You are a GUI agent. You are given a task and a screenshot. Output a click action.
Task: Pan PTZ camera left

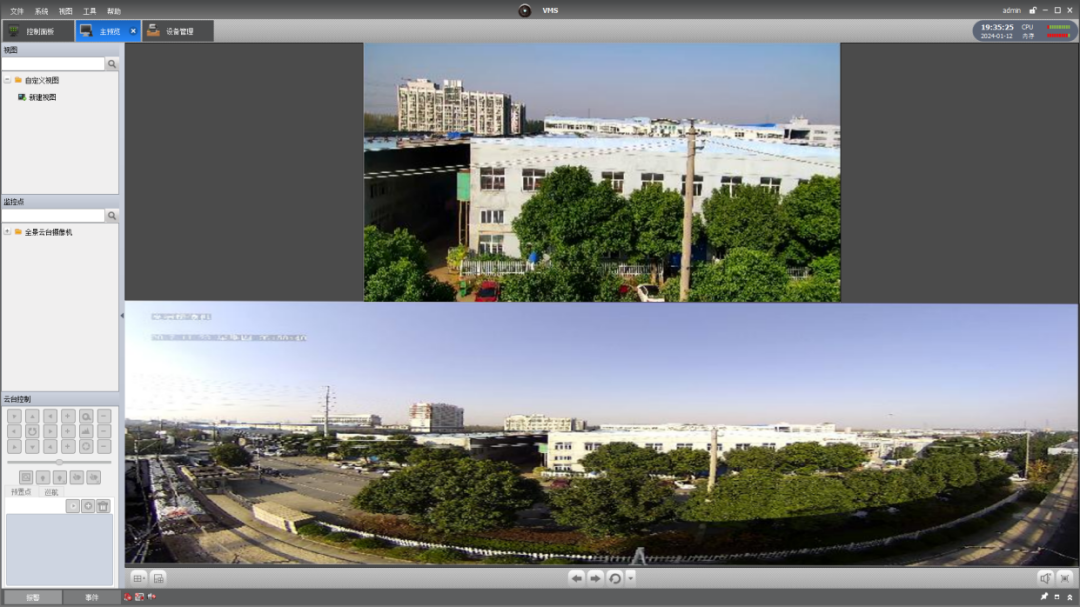(14, 431)
